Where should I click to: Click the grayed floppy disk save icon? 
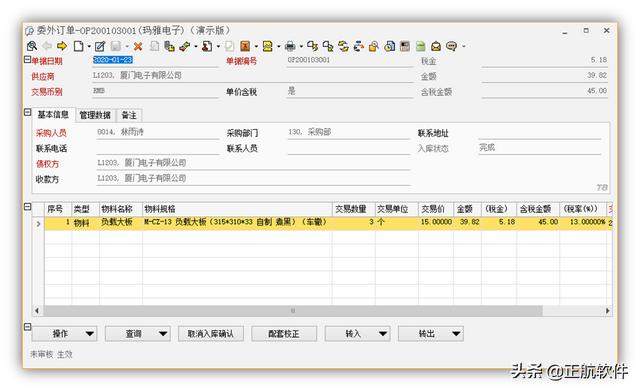(x=116, y=46)
